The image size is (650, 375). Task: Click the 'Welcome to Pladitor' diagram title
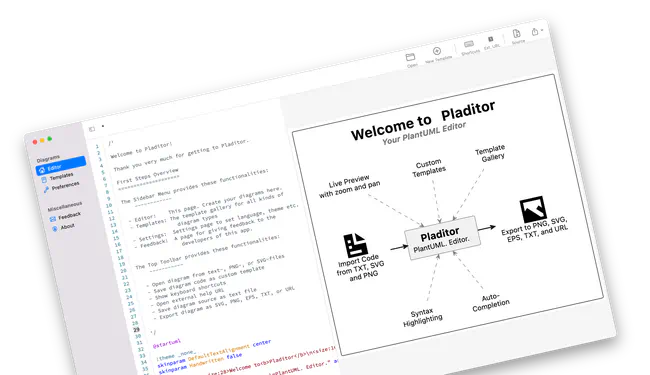(x=423, y=120)
